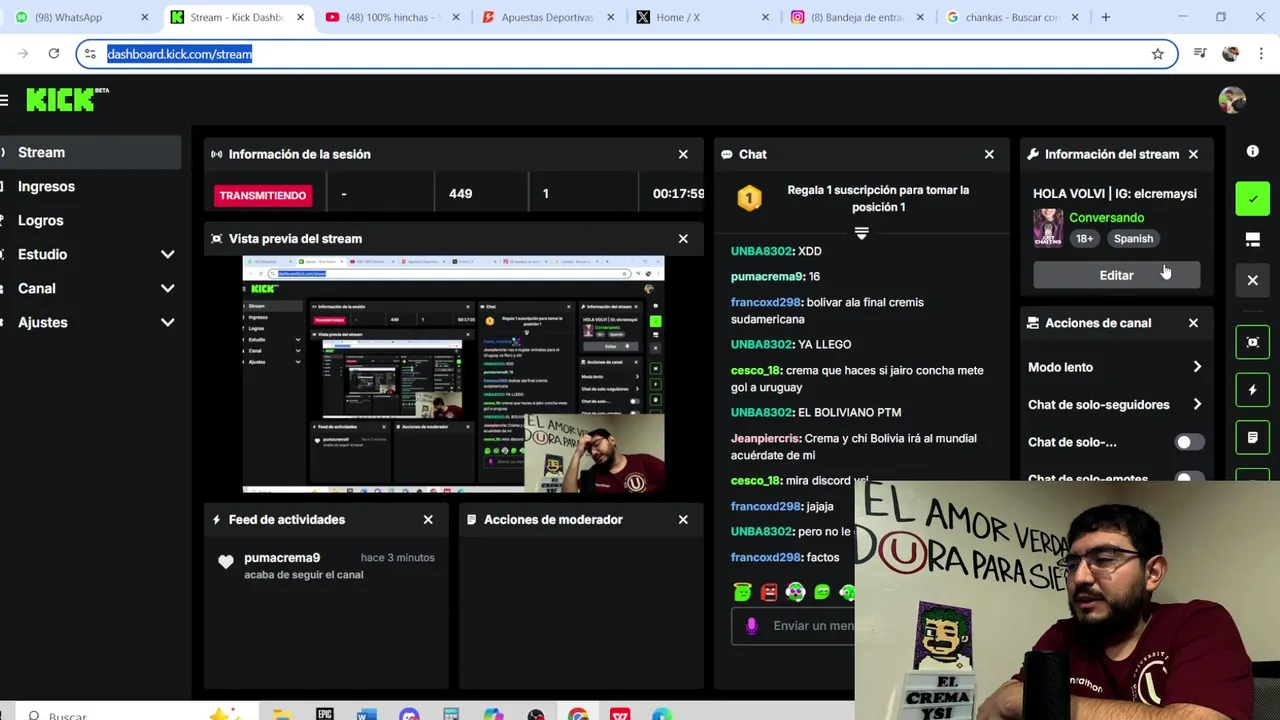Close the Feed de actividades panel

point(428,520)
